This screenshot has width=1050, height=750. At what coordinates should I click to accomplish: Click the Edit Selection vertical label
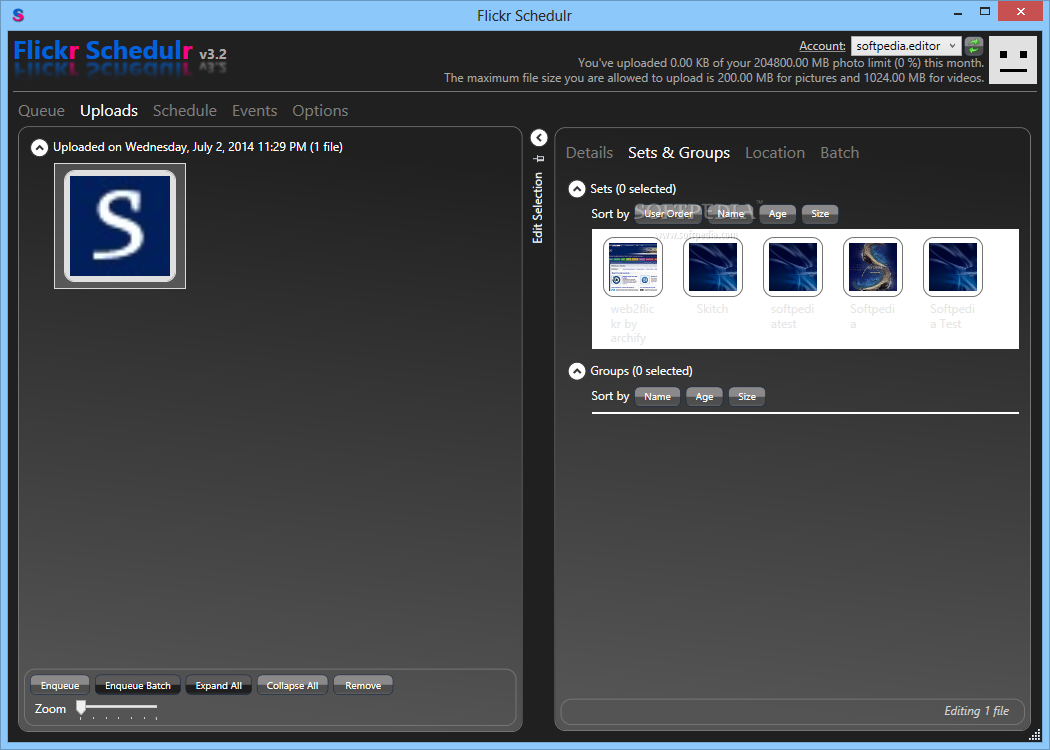538,208
